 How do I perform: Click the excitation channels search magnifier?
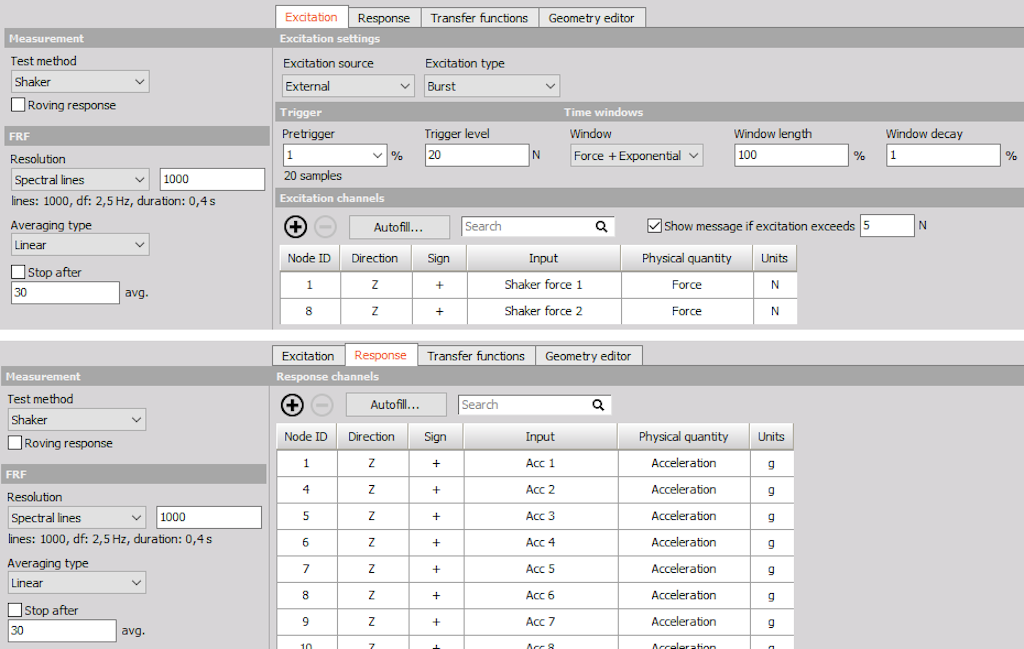pos(601,227)
